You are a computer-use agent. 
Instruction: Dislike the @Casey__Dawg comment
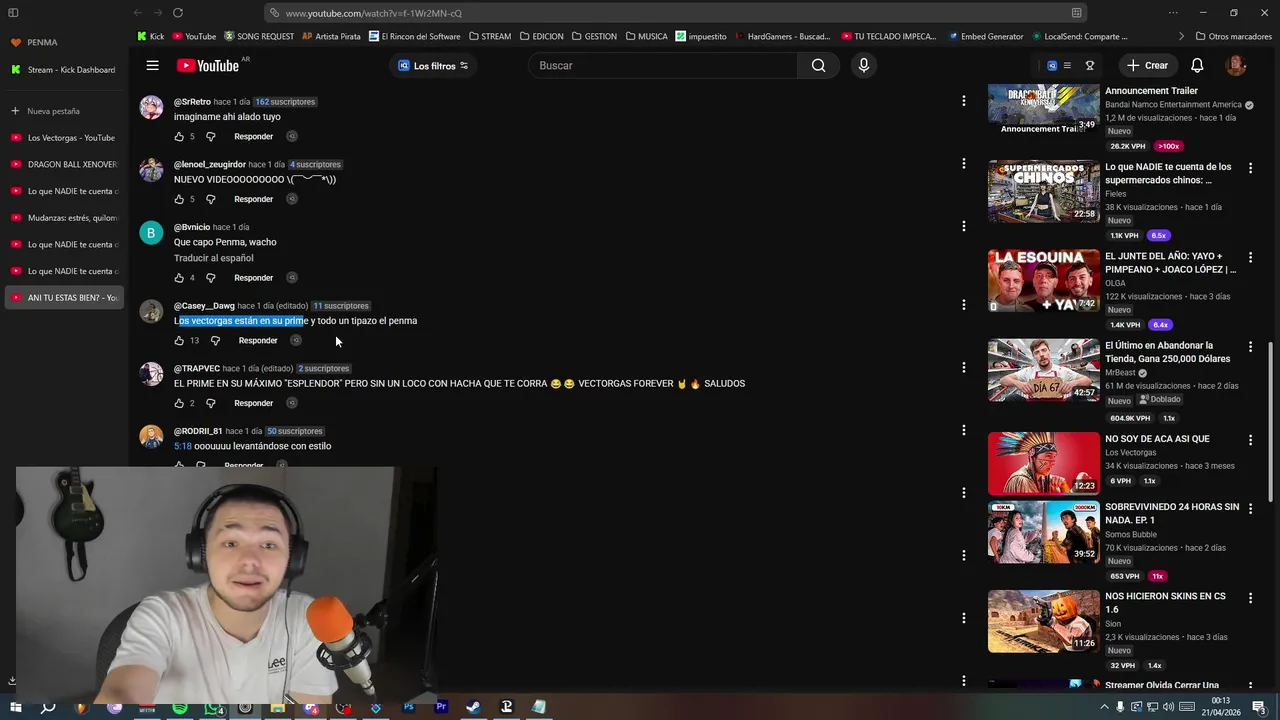[x=215, y=340]
